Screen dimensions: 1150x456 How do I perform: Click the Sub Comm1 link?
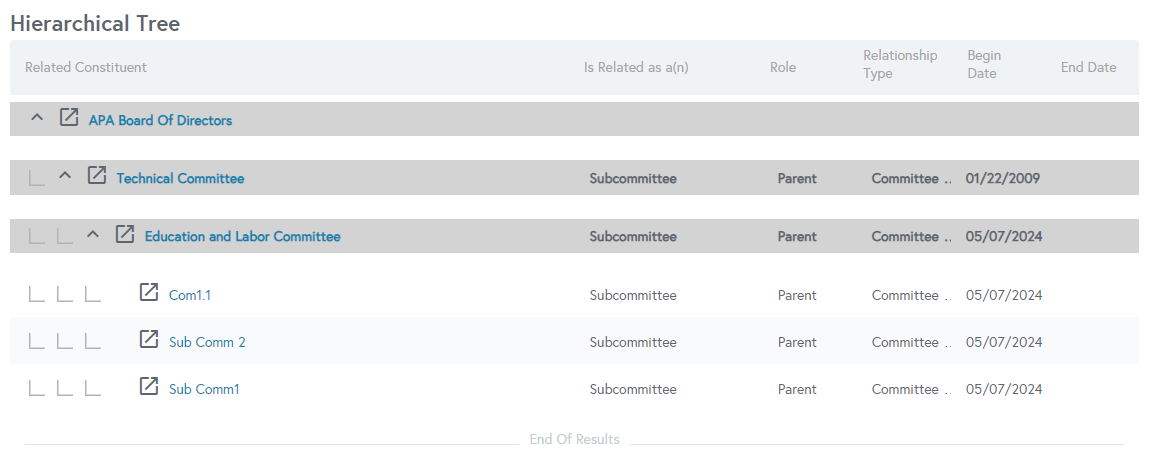[205, 389]
